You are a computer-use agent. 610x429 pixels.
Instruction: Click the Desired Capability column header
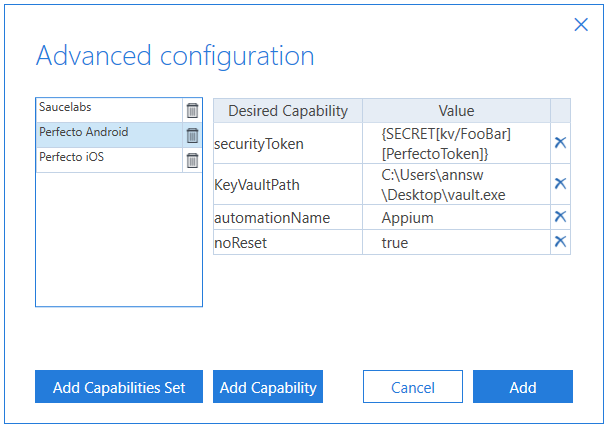pos(288,110)
